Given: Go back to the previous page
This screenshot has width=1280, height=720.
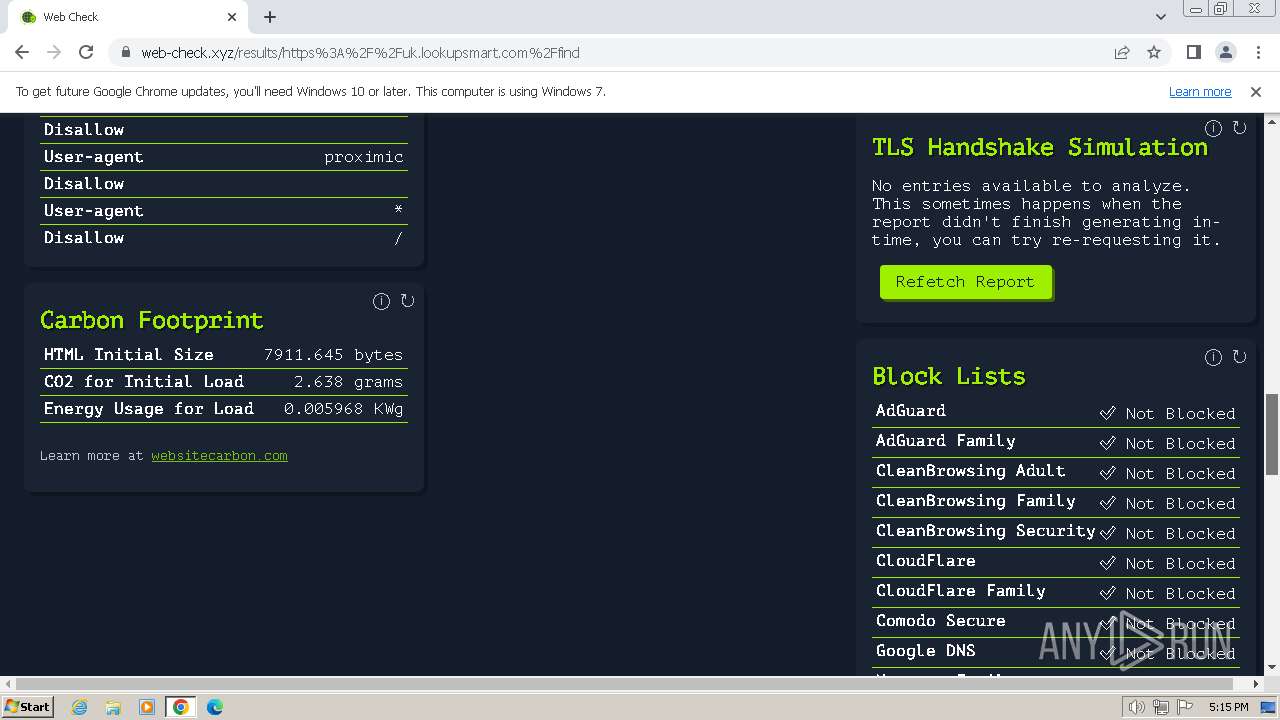Looking at the screenshot, I should point(22,52).
